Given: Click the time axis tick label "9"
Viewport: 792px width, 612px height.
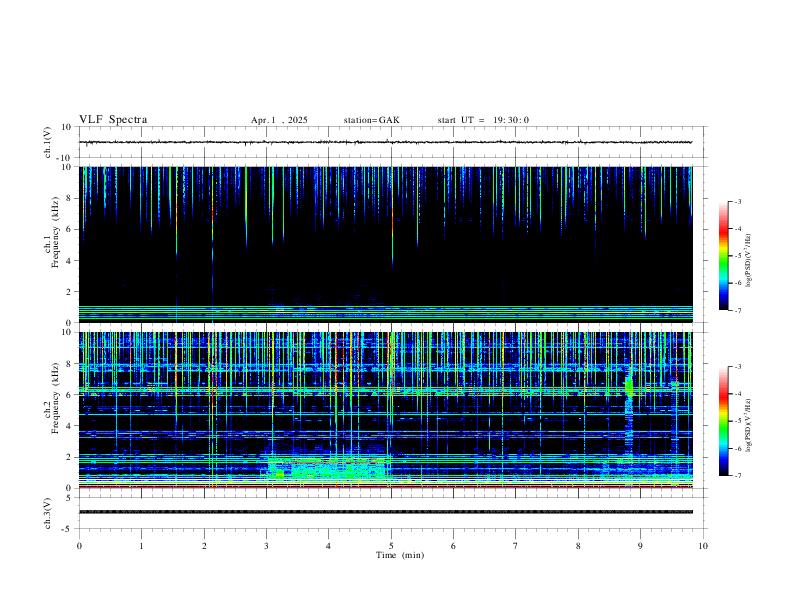Looking at the screenshot, I should pos(640,546).
